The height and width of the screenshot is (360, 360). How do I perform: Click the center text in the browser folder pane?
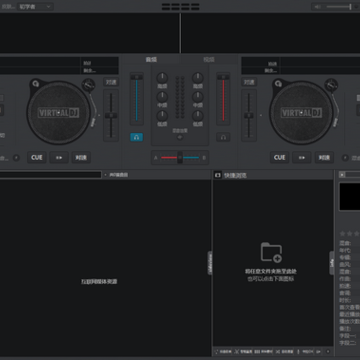pos(99,282)
